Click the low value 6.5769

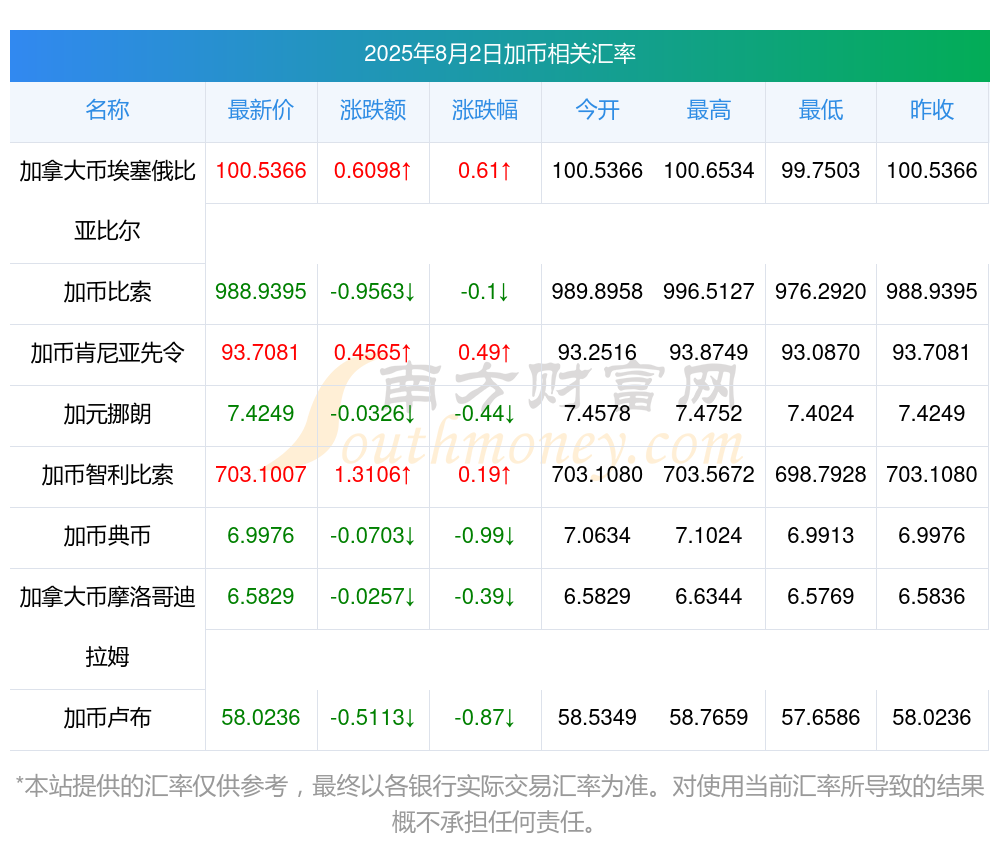821,597
